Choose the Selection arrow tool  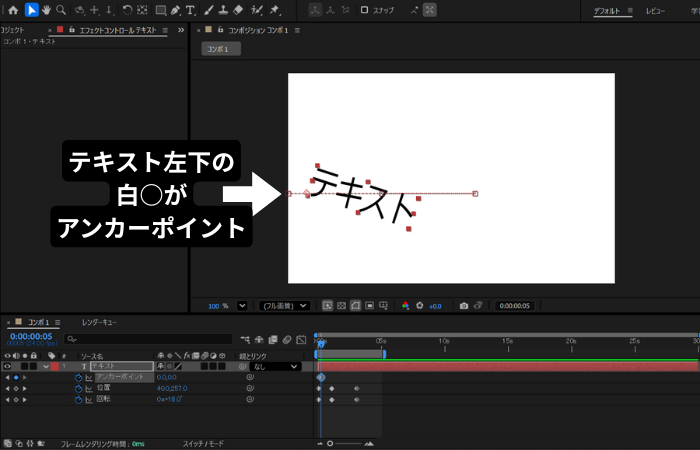pos(31,10)
